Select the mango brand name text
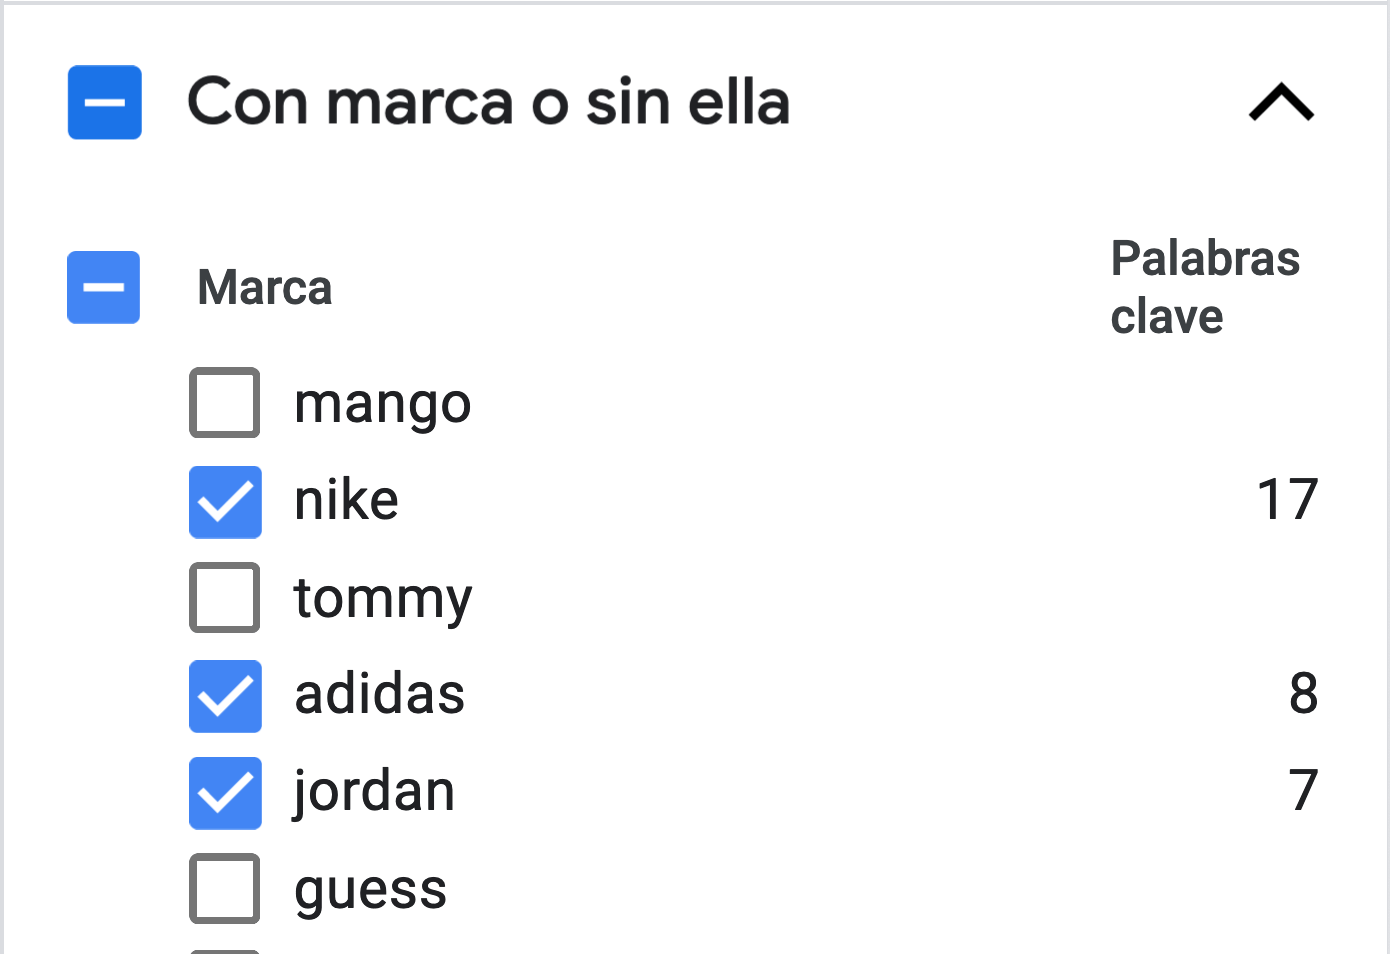 tap(383, 403)
